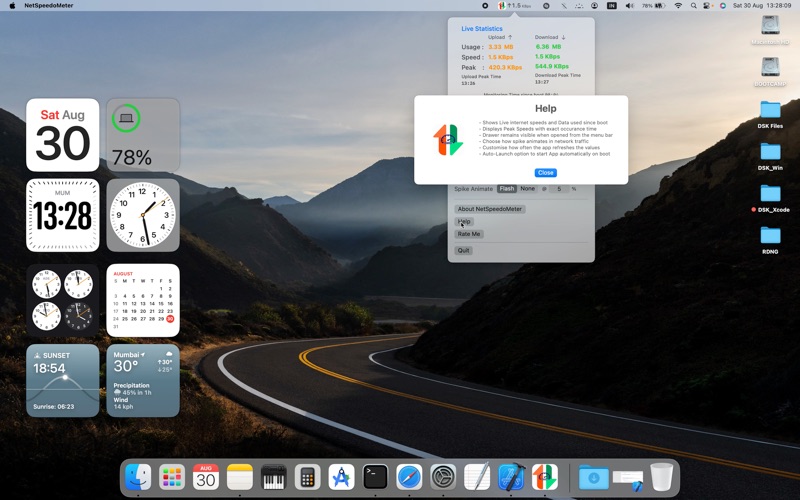Image resolution: width=800 pixels, height=500 pixels.
Task: Click the spike threshold percent field
Action: pyautogui.click(x=559, y=189)
